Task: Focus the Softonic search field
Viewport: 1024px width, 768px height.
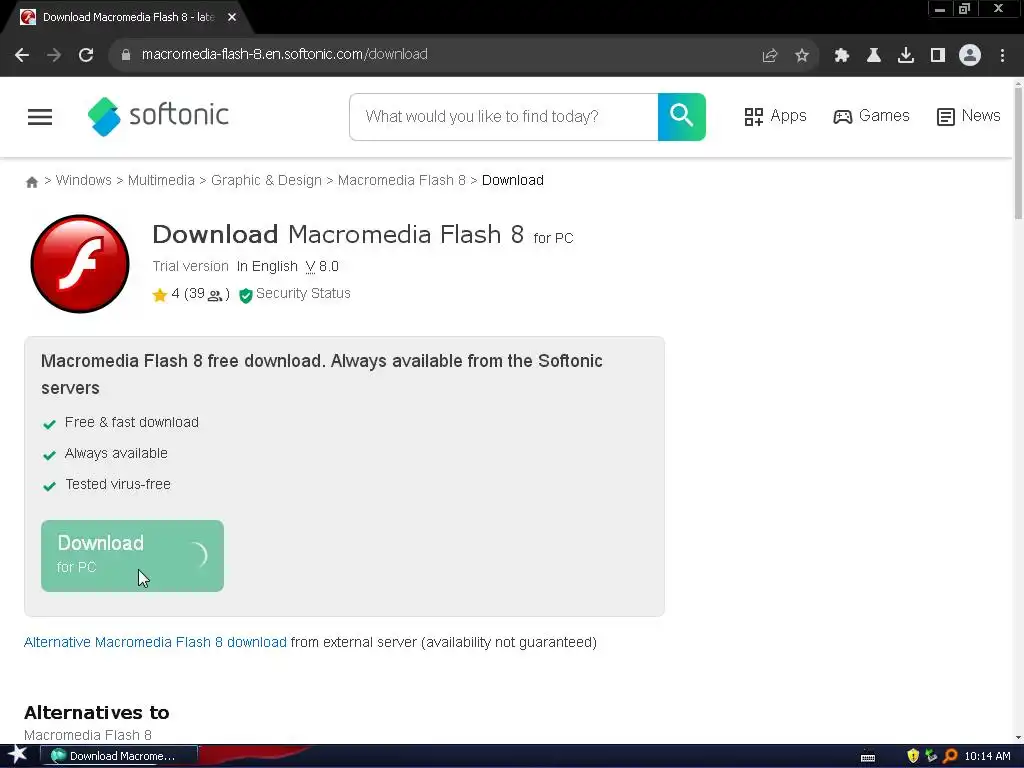Action: click(504, 117)
